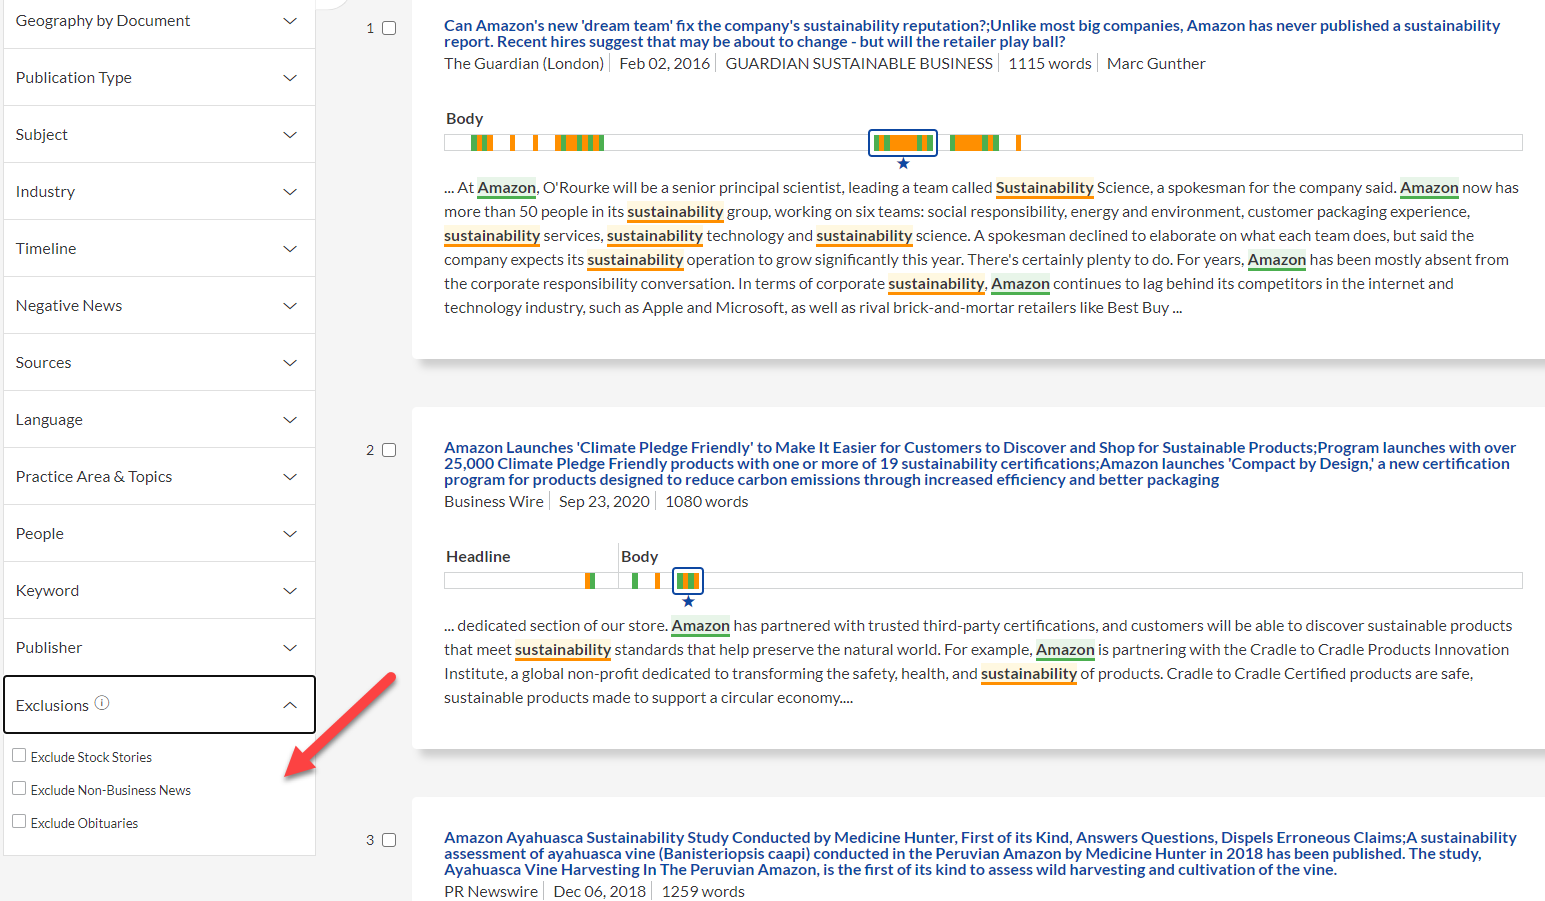The width and height of the screenshot is (1545, 901).
Task: Expand the People filter
Action: click(159, 533)
